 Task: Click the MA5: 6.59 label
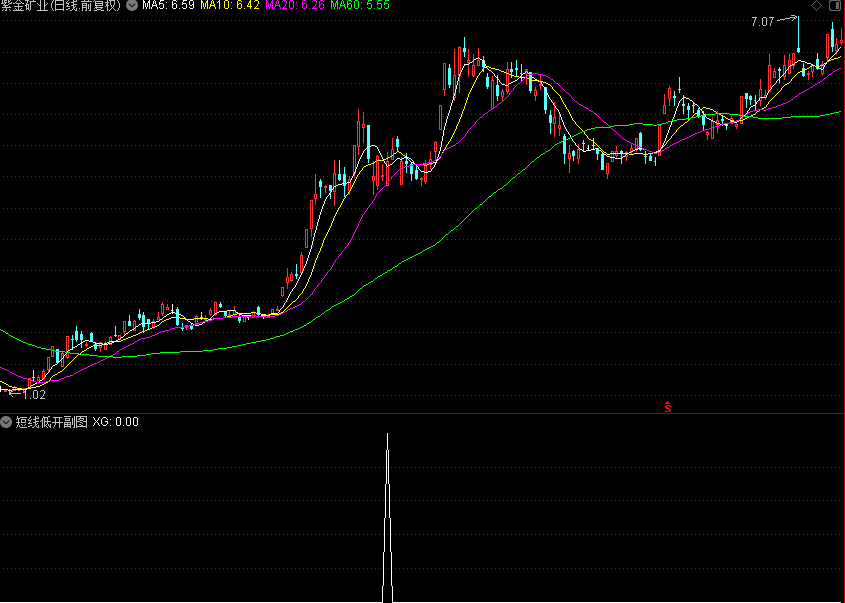pos(168,5)
